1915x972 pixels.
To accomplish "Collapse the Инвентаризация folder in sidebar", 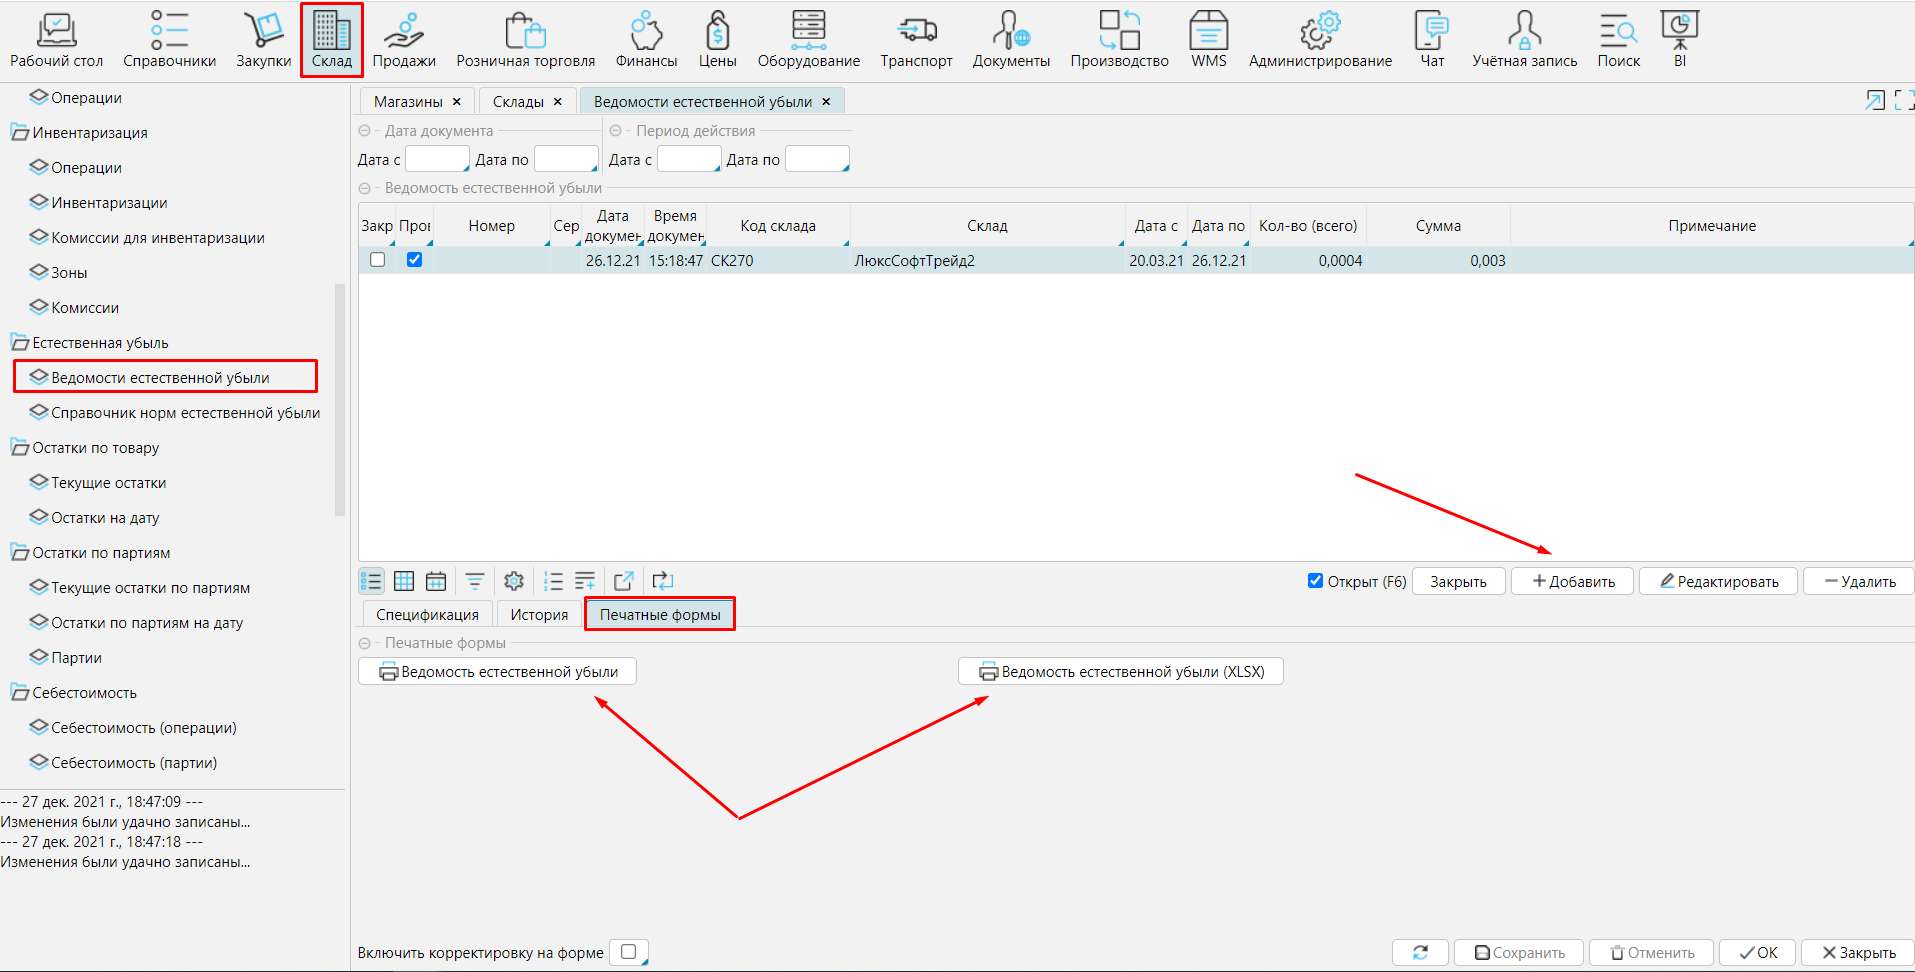I will (x=19, y=133).
